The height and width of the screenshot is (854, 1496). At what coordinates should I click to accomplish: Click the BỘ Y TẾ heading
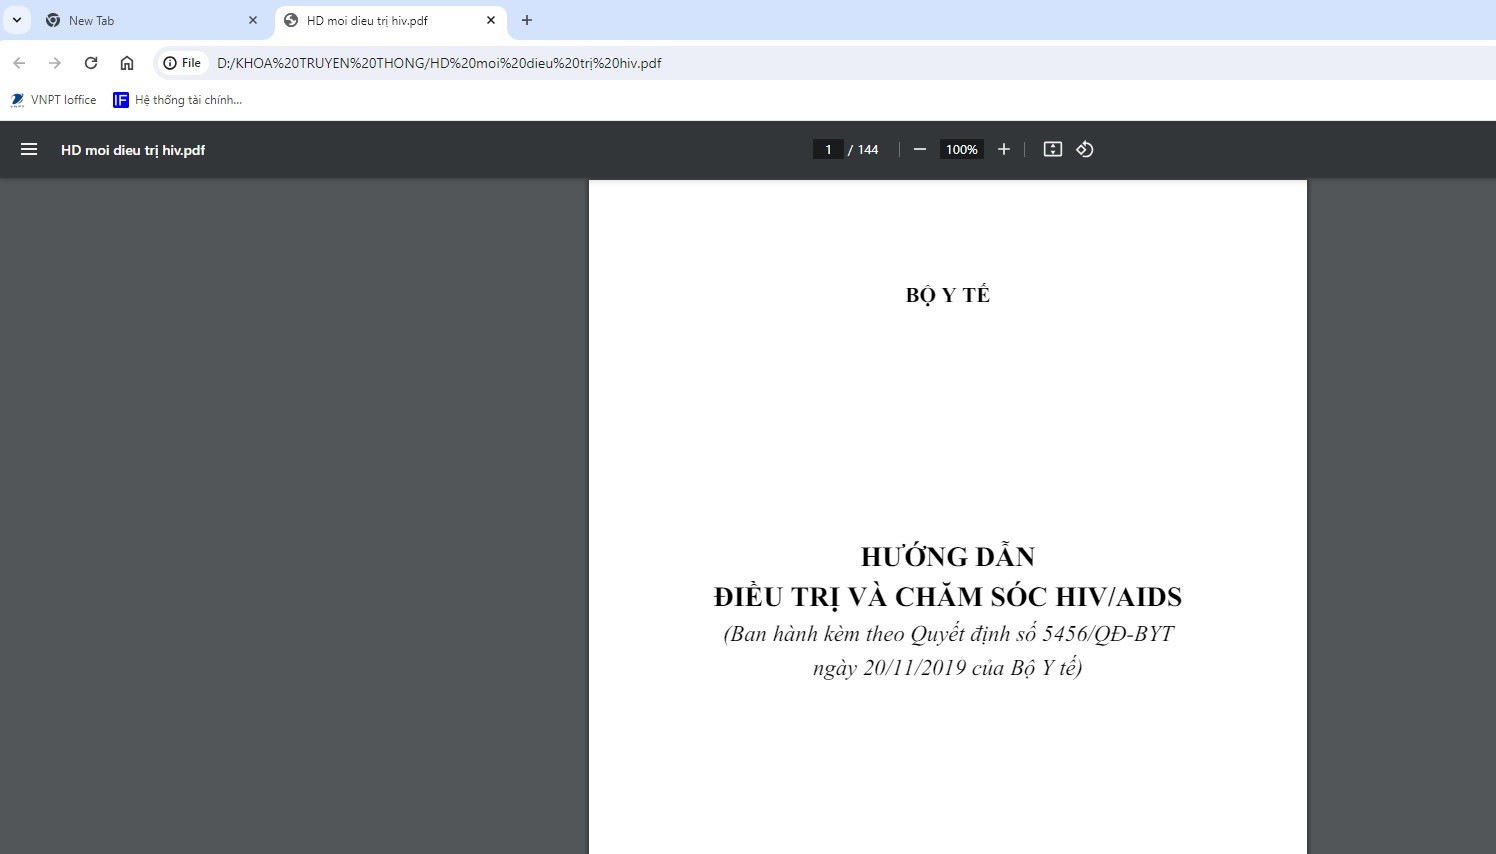(x=948, y=295)
